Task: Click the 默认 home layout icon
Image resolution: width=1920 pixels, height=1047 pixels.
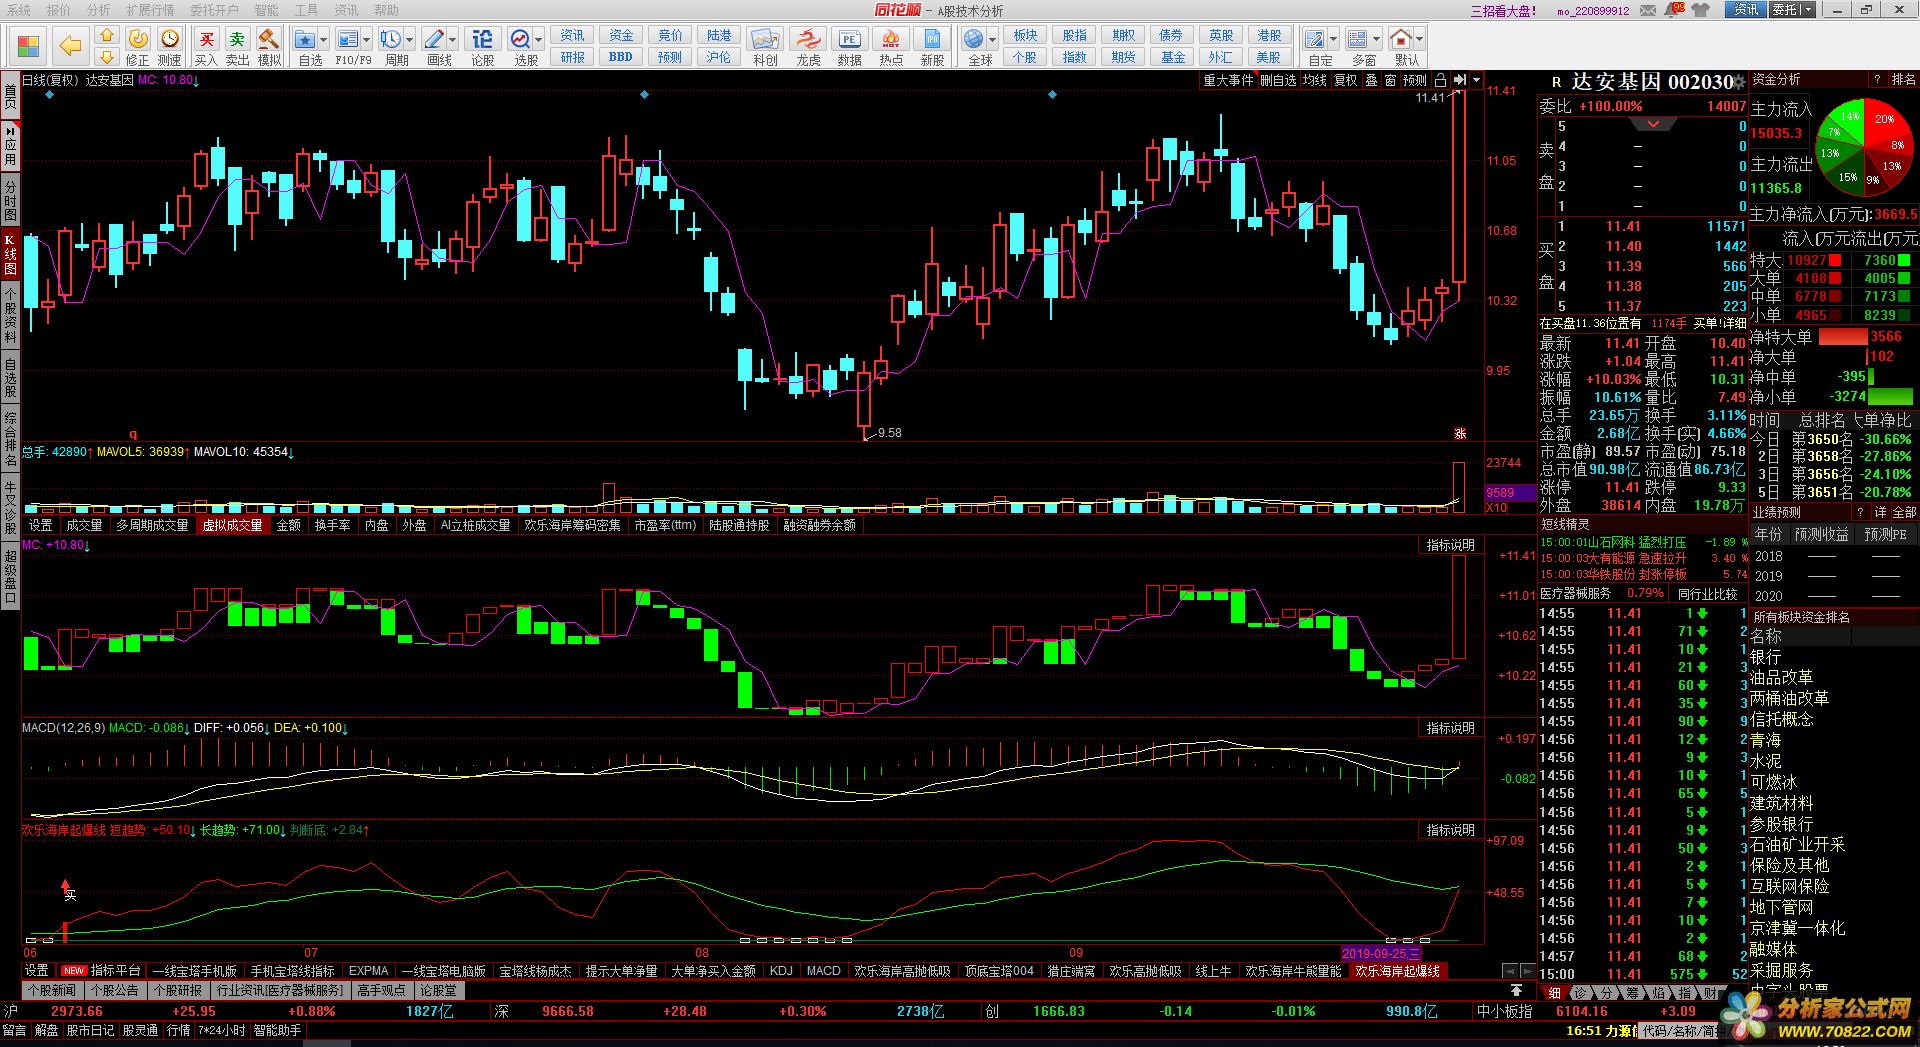Action: (x=1400, y=39)
